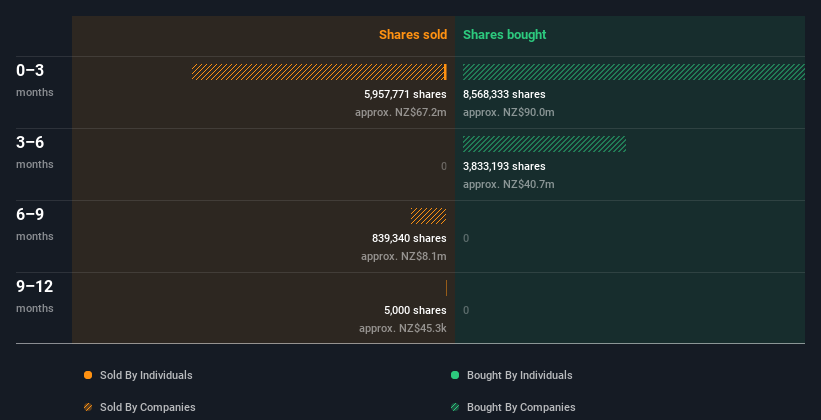
Task: Click the zero sold value in 3–6 months row
Action: click(443, 166)
